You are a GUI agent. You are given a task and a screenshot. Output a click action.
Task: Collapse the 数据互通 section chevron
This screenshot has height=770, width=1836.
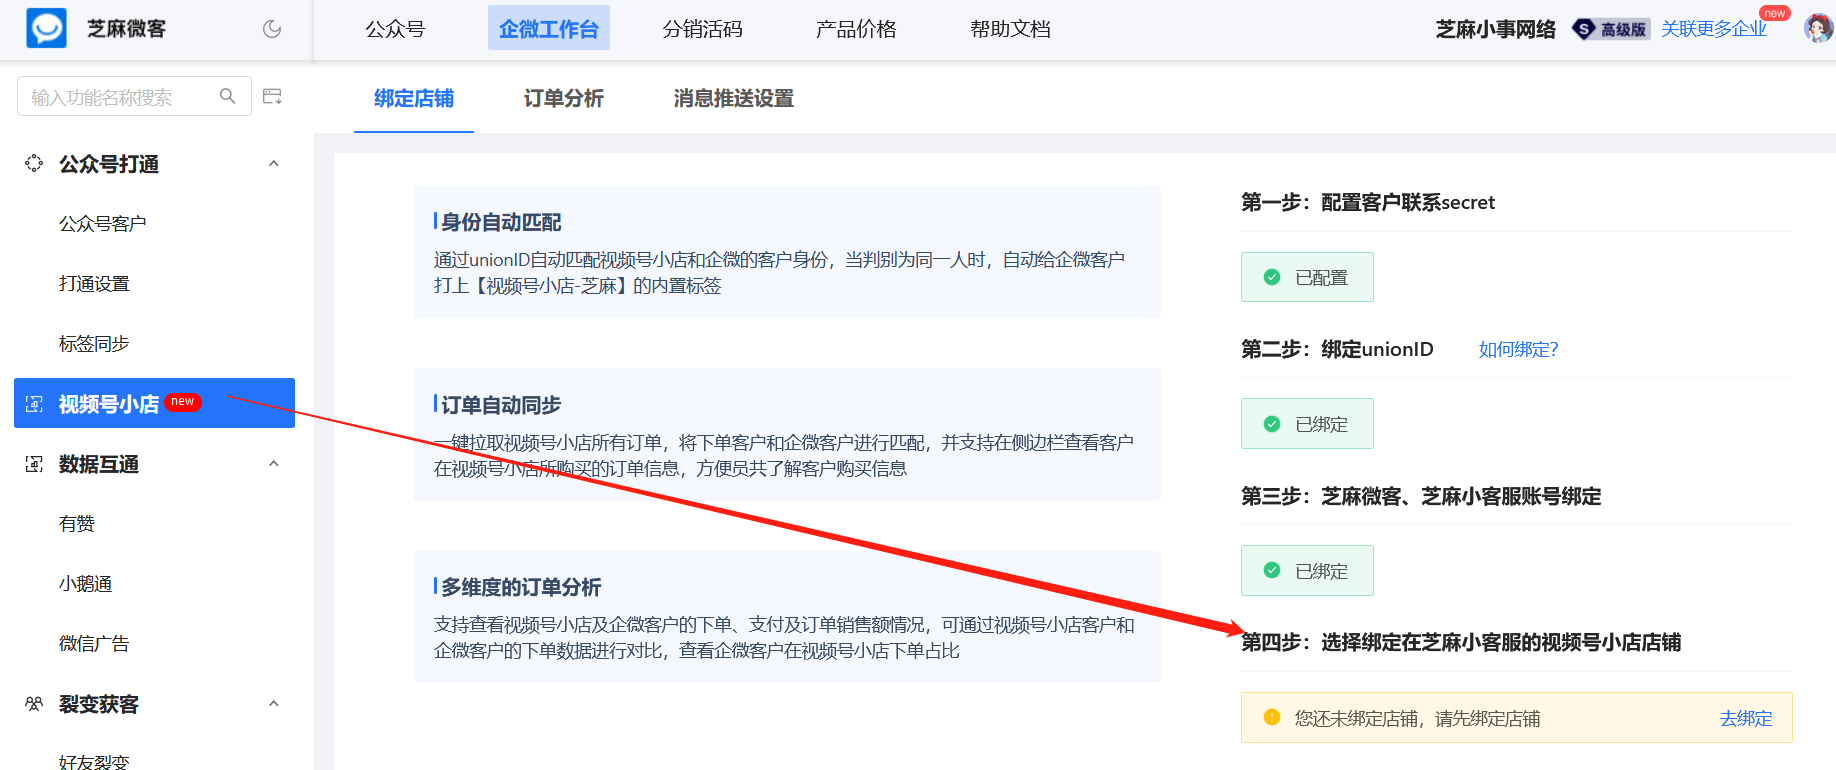pyautogui.click(x=274, y=463)
